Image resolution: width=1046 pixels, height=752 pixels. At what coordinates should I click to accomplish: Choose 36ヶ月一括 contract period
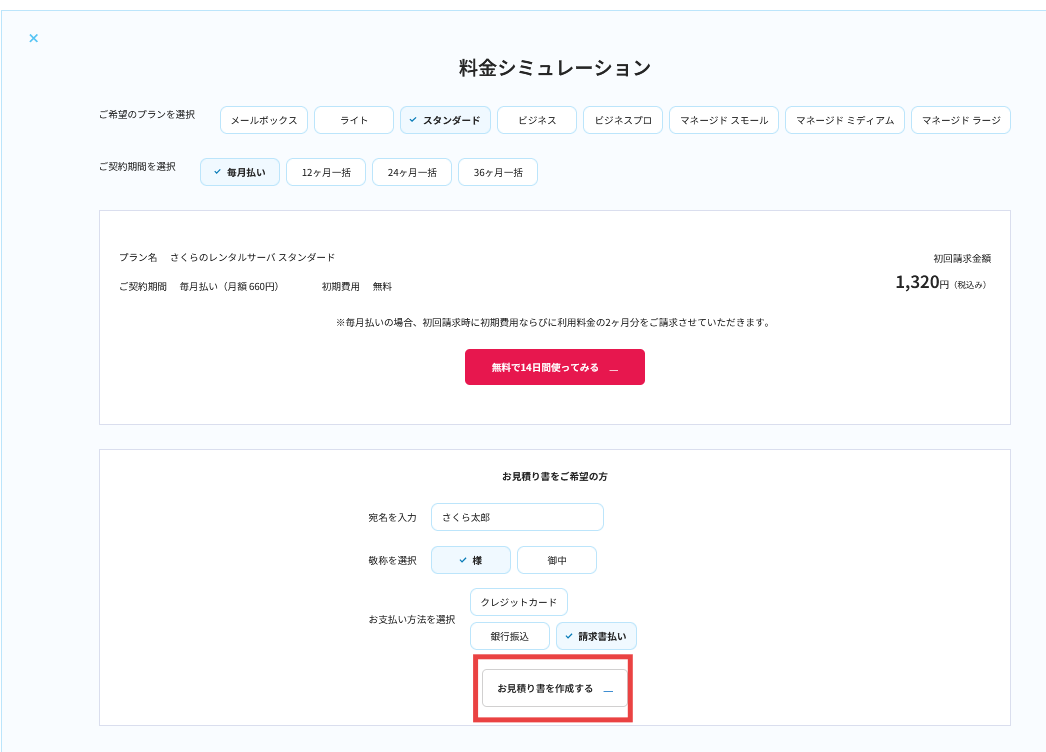[x=498, y=172]
